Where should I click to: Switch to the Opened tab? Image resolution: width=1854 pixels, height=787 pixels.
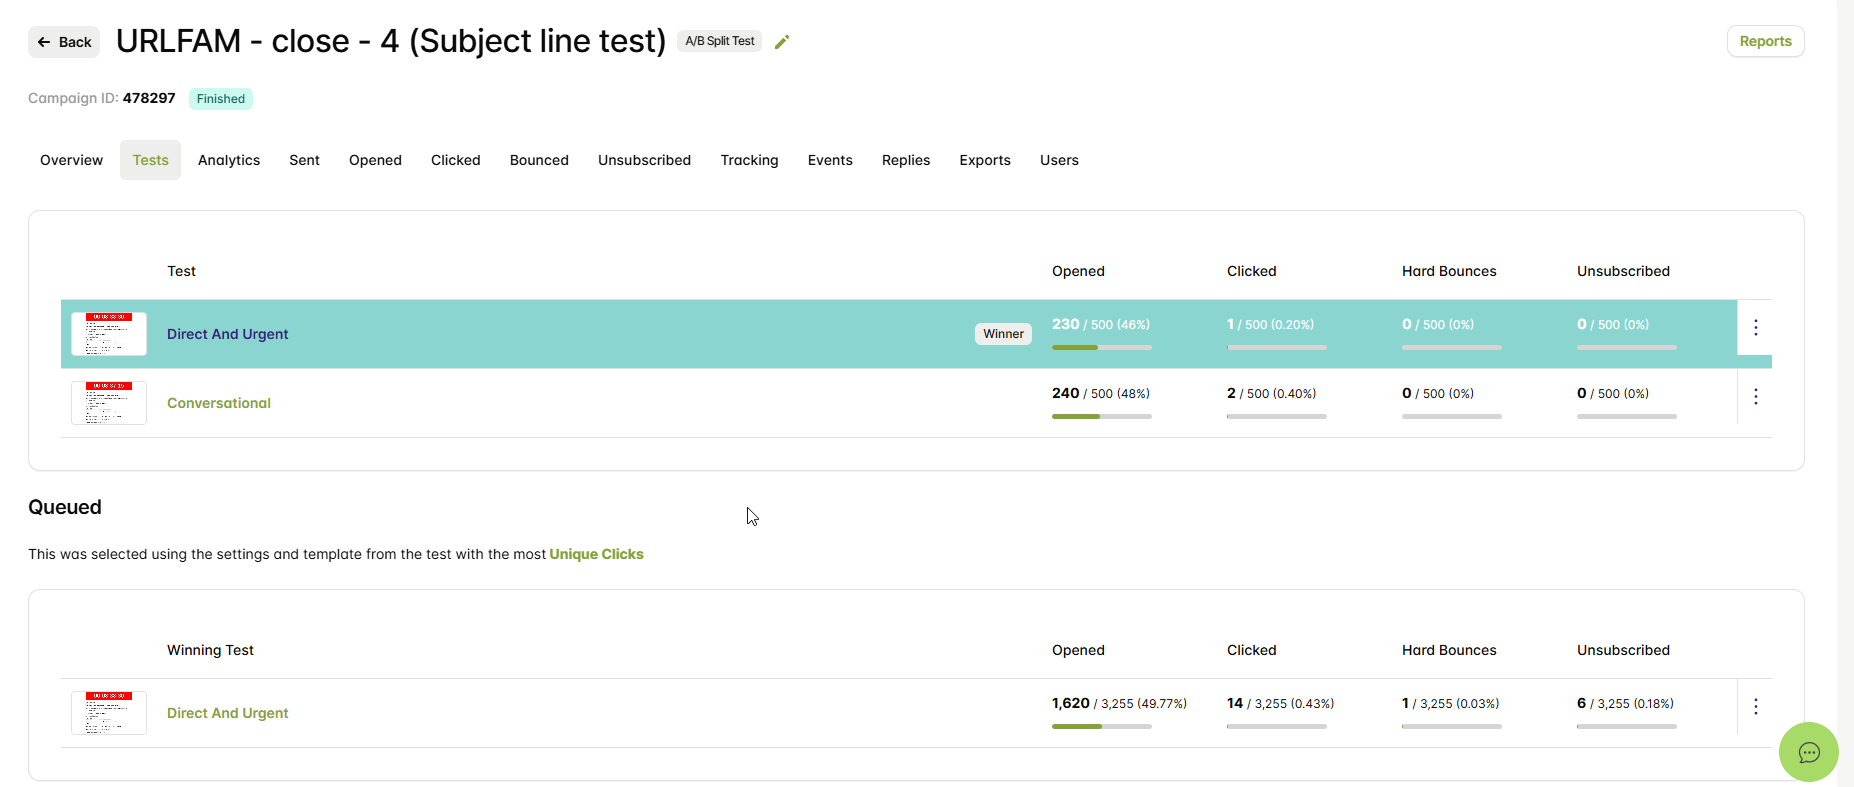(x=375, y=160)
